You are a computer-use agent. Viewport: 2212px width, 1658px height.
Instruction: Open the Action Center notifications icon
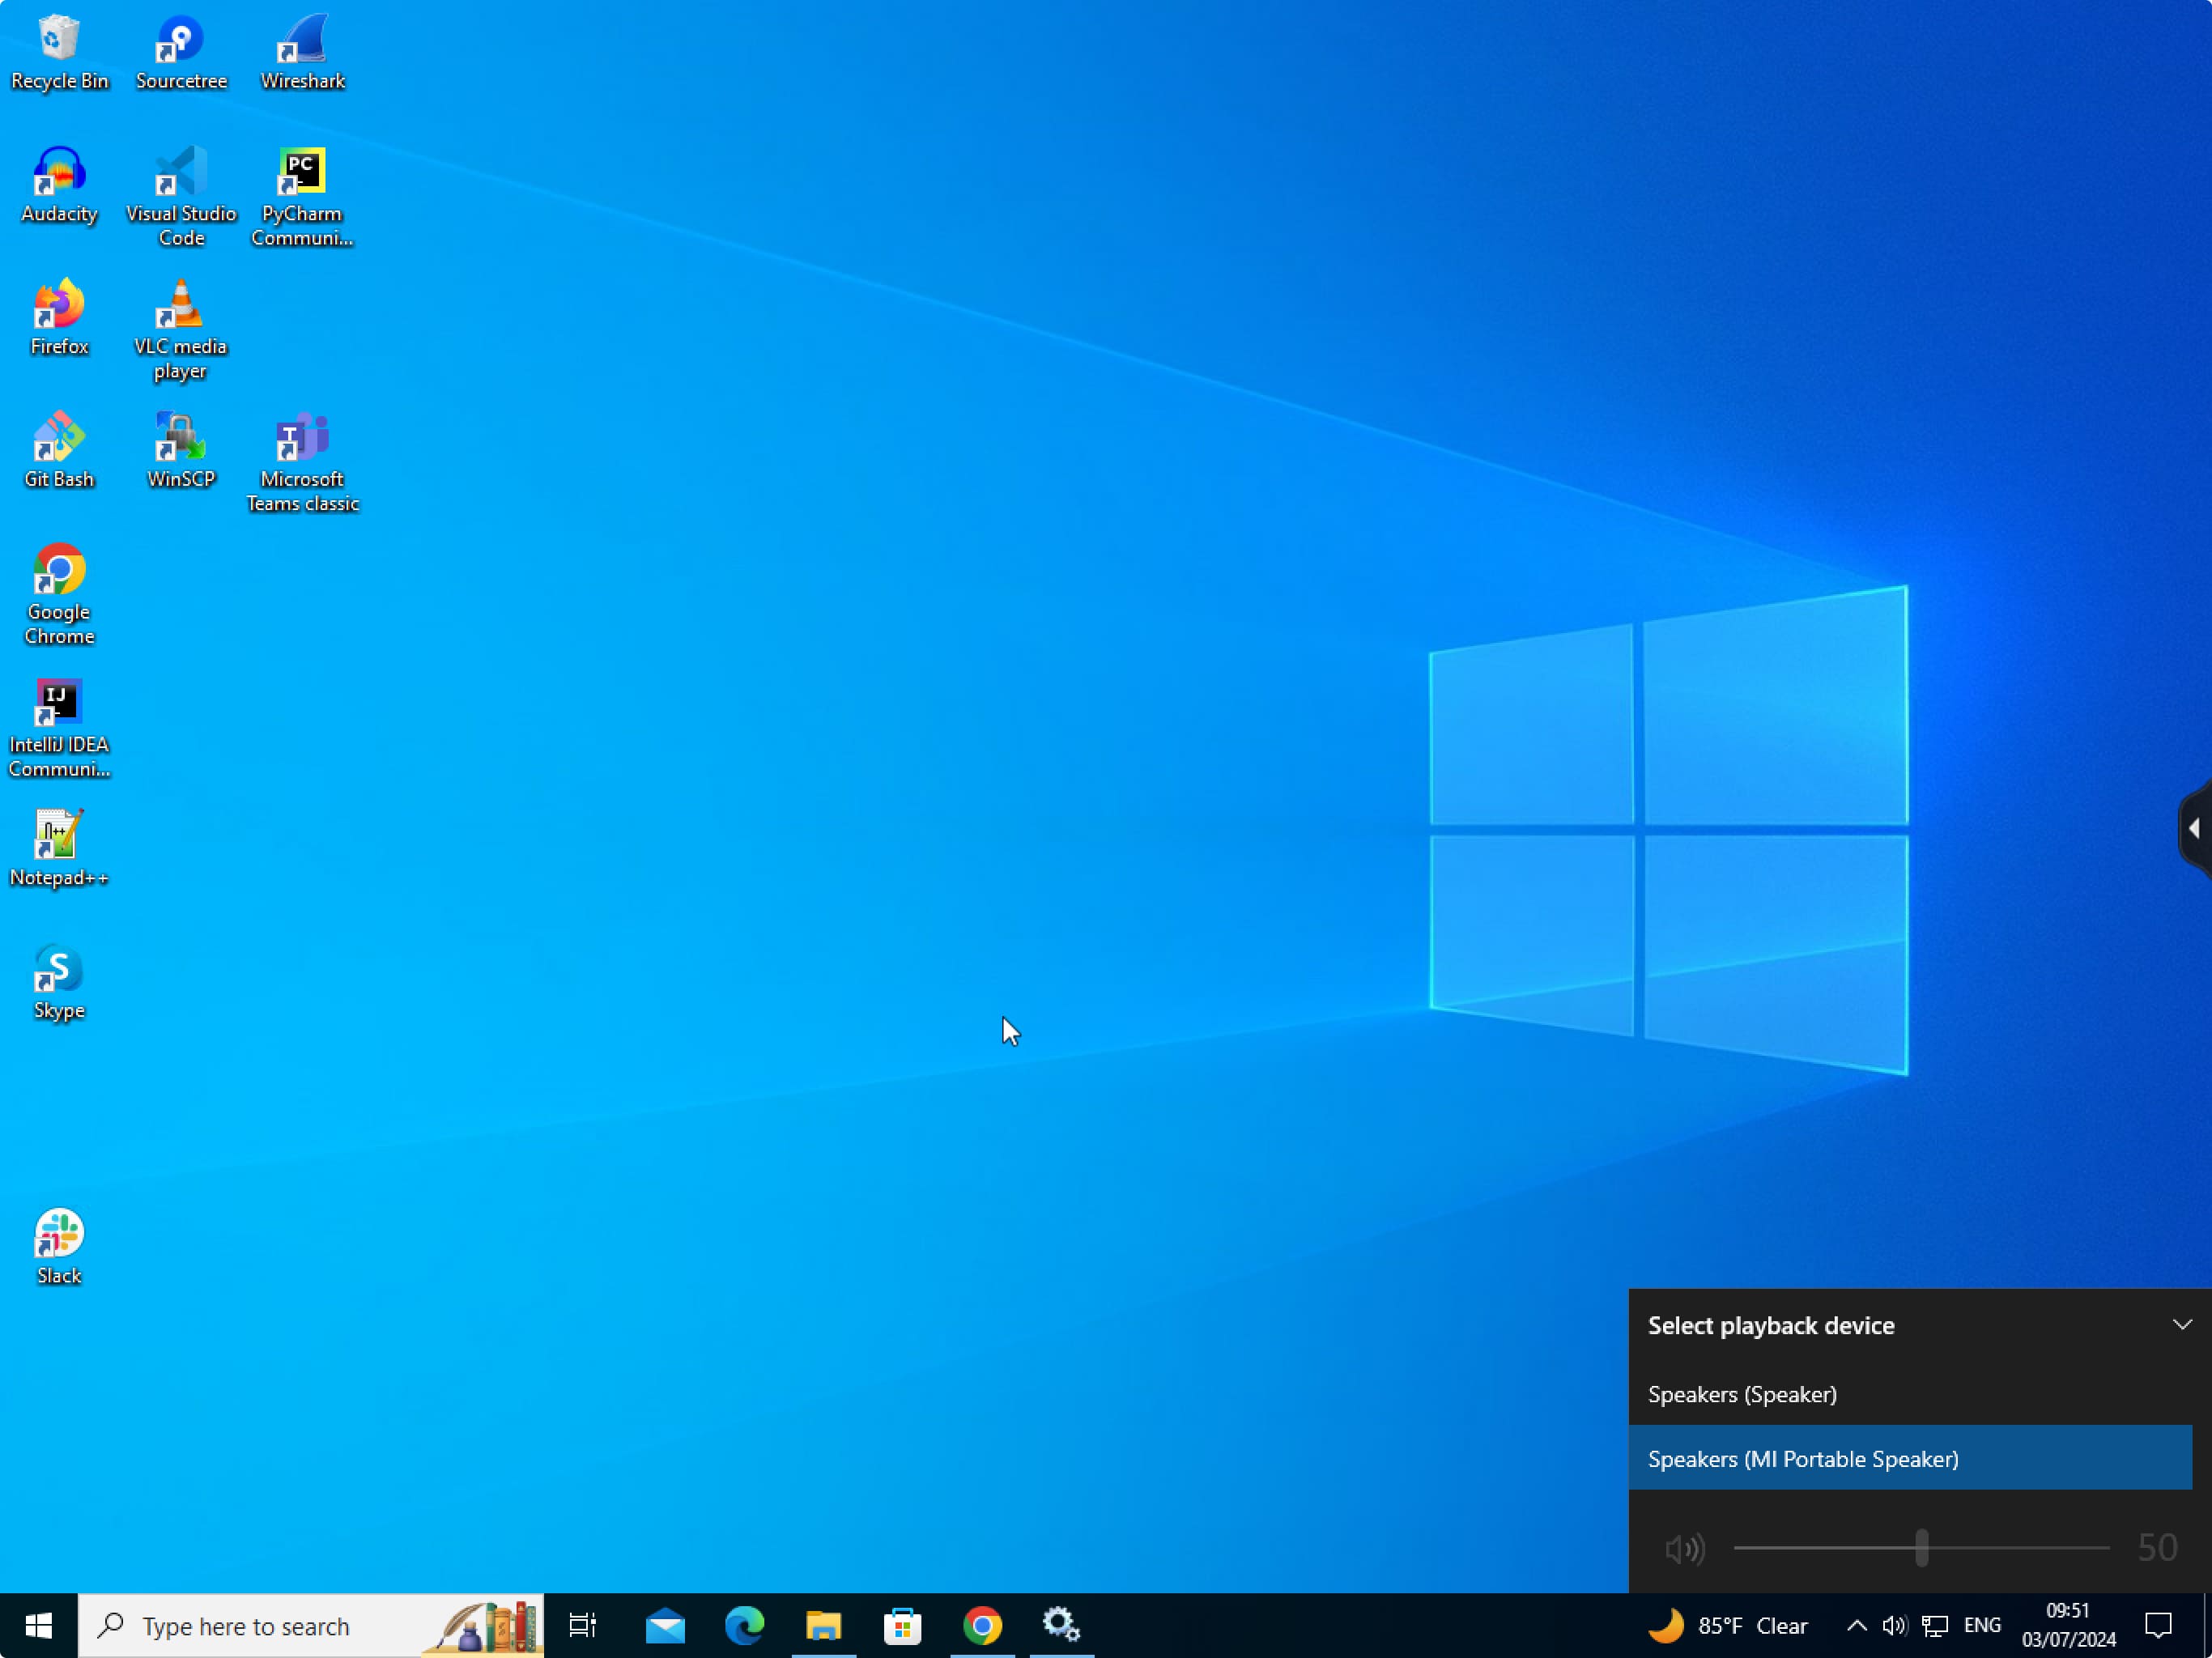pyautogui.click(x=2158, y=1626)
